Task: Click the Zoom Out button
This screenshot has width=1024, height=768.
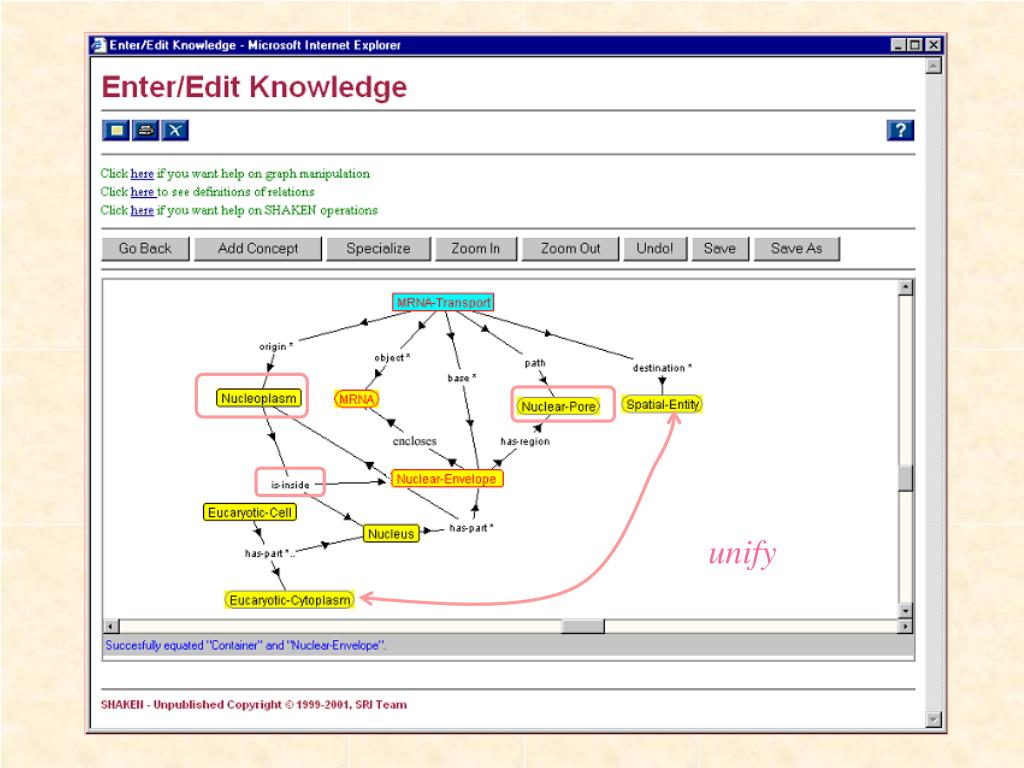Action: point(570,249)
